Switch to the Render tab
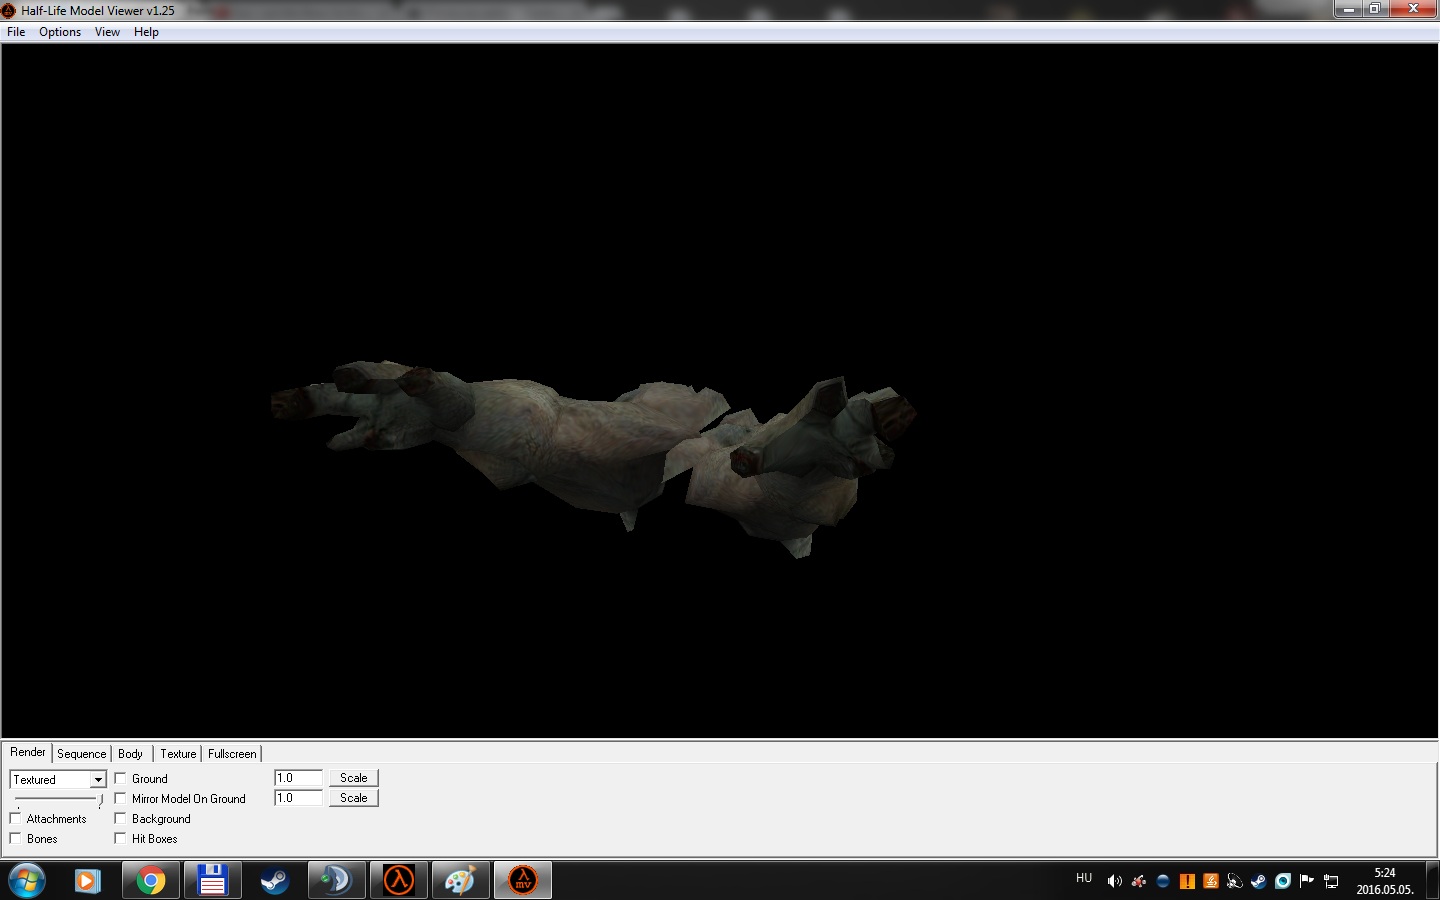The width and height of the screenshot is (1440, 900). point(28,752)
